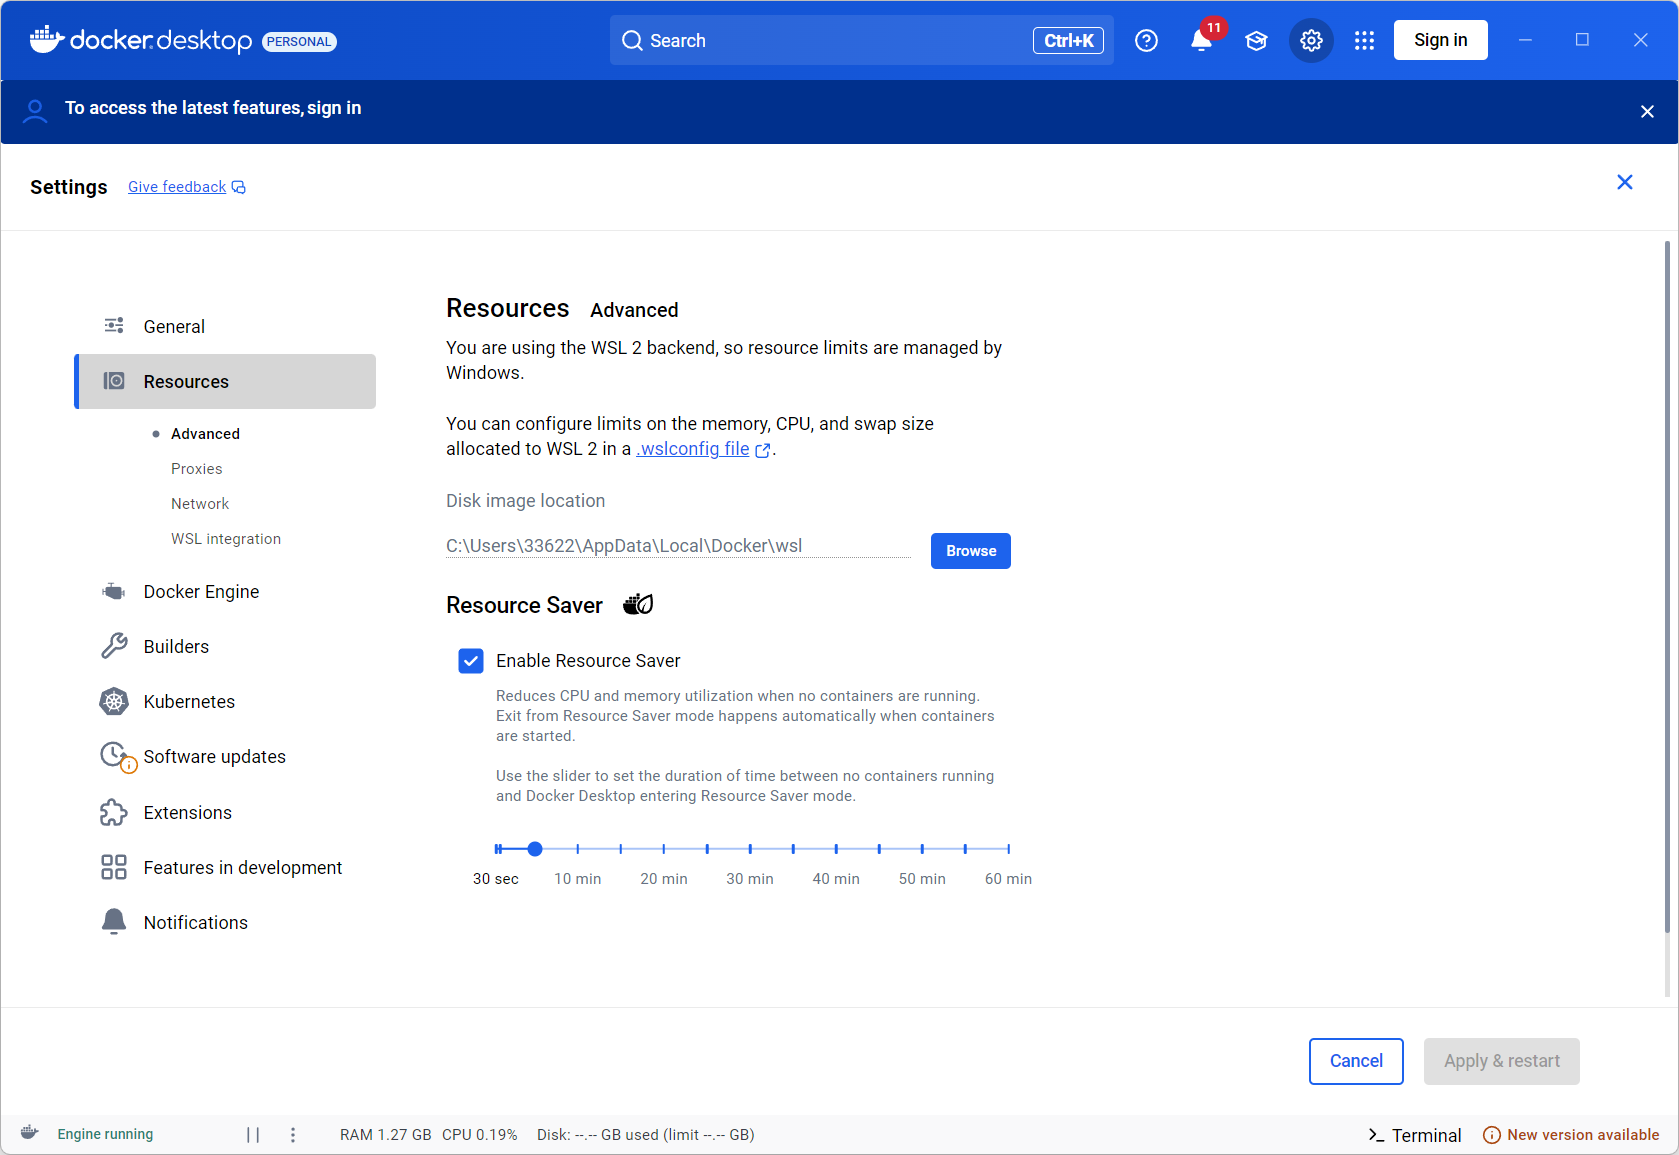Image resolution: width=1679 pixels, height=1155 pixels.
Task: Click the .wslconfig external link icon
Action: pos(763,451)
